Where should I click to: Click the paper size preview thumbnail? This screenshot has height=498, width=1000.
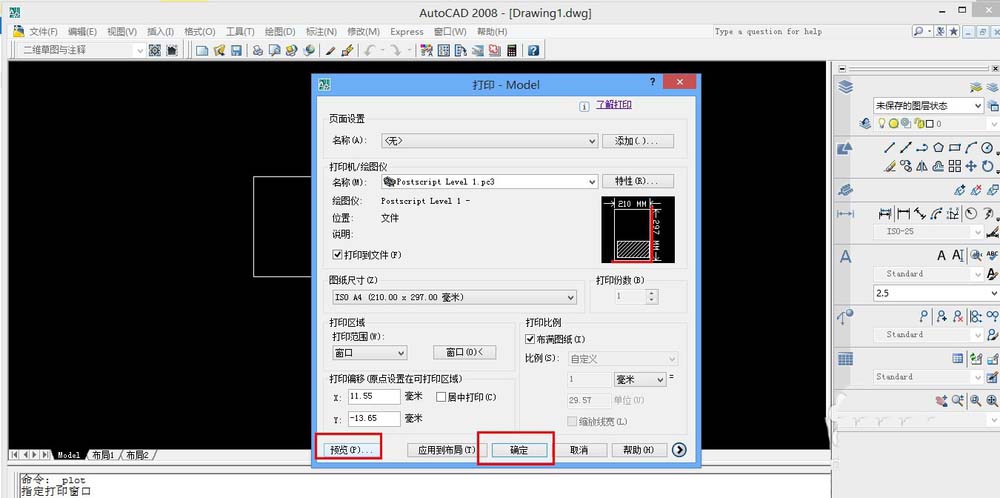(x=638, y=229)
